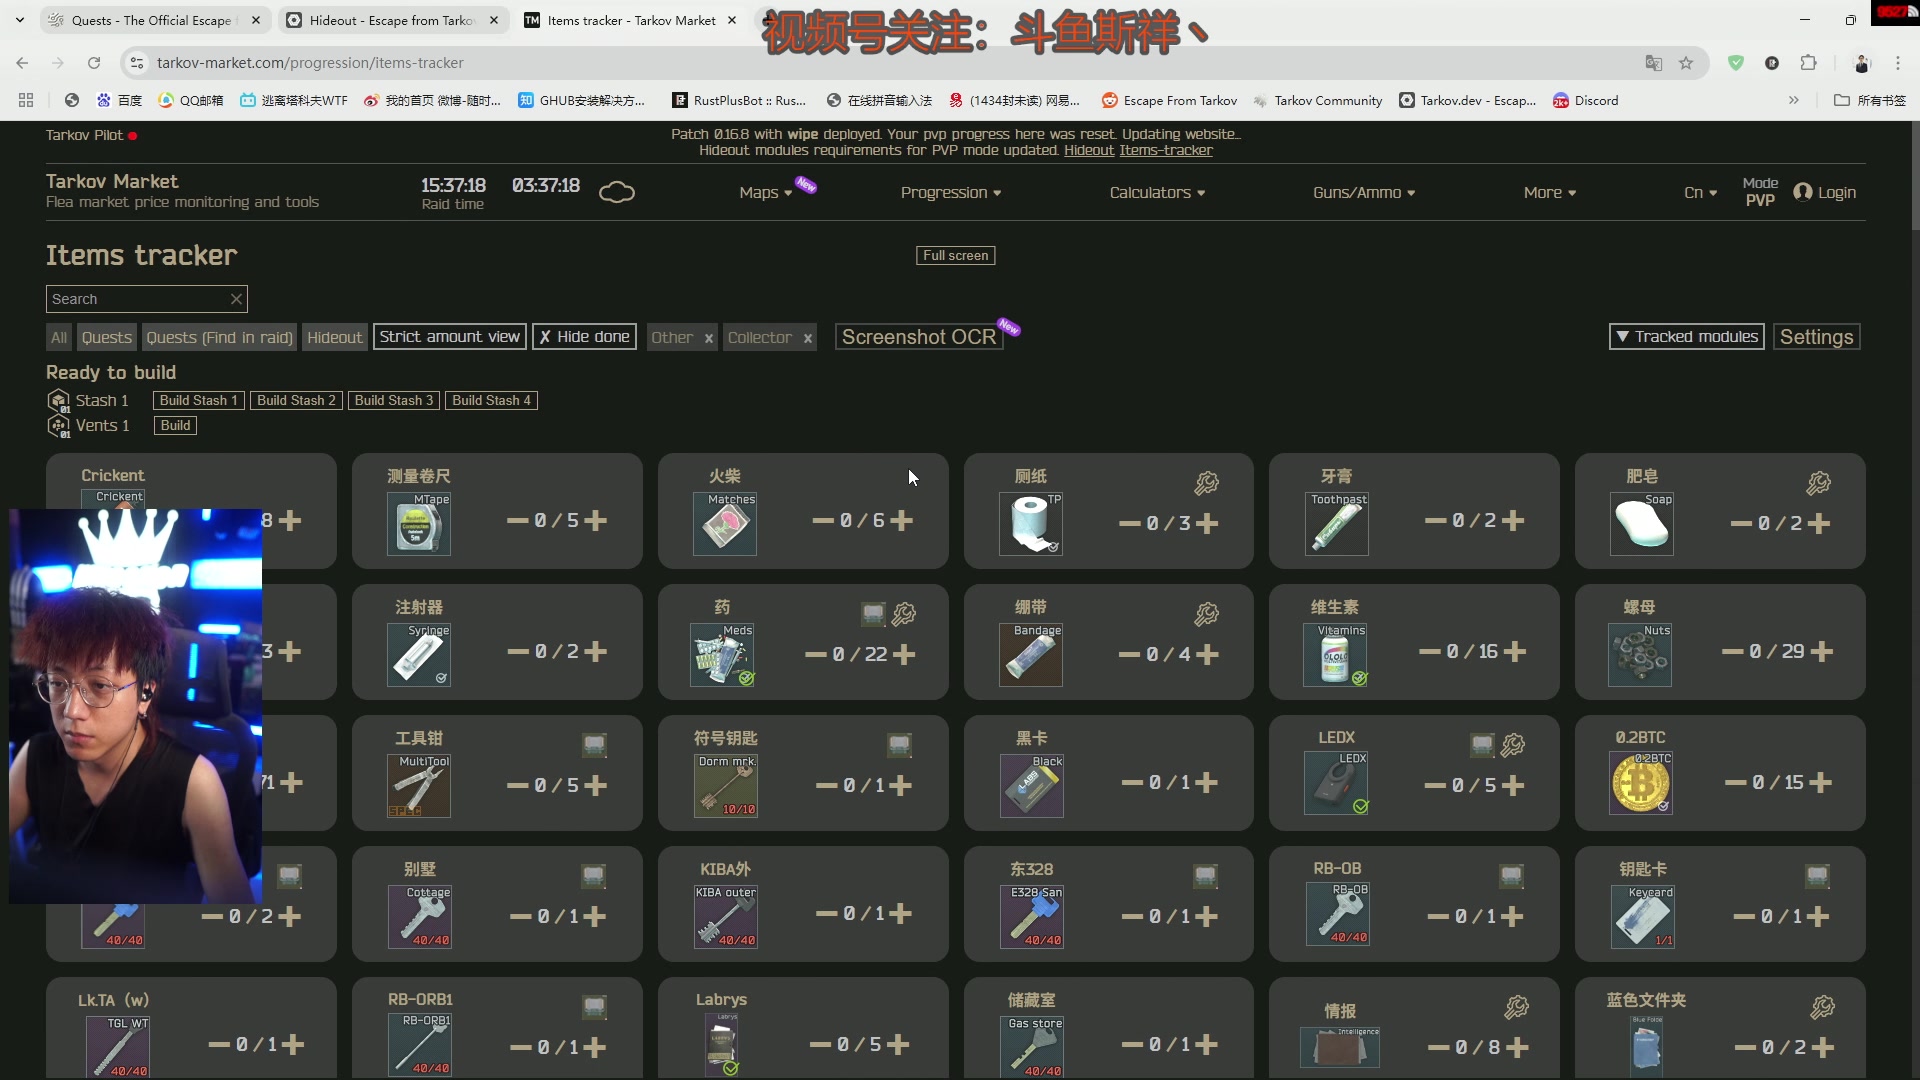Click the browser reload button
This screenshot has height=1080, width=1920.
94,63
